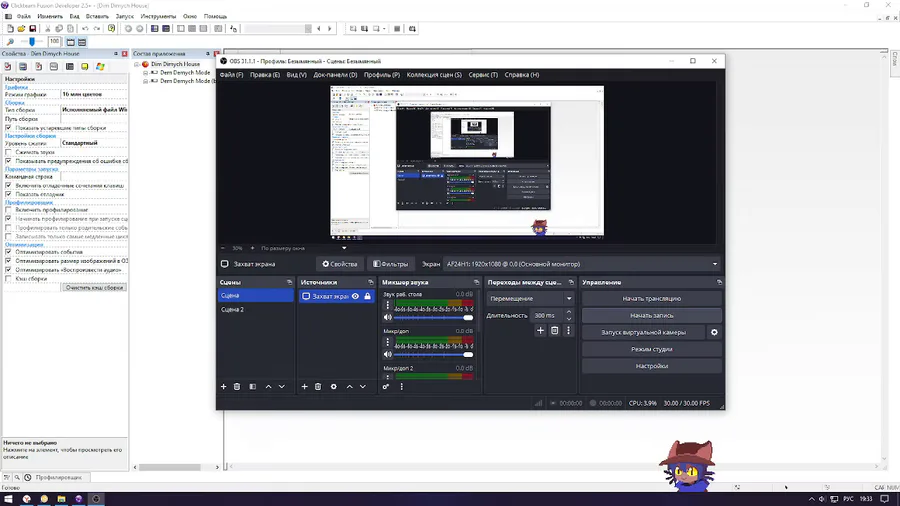Open Fusion Инструменты menu

(158, 17)
